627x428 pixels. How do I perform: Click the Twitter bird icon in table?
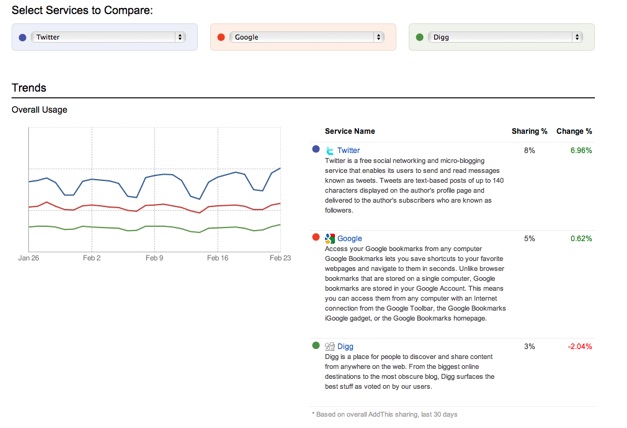coord(330,151)
